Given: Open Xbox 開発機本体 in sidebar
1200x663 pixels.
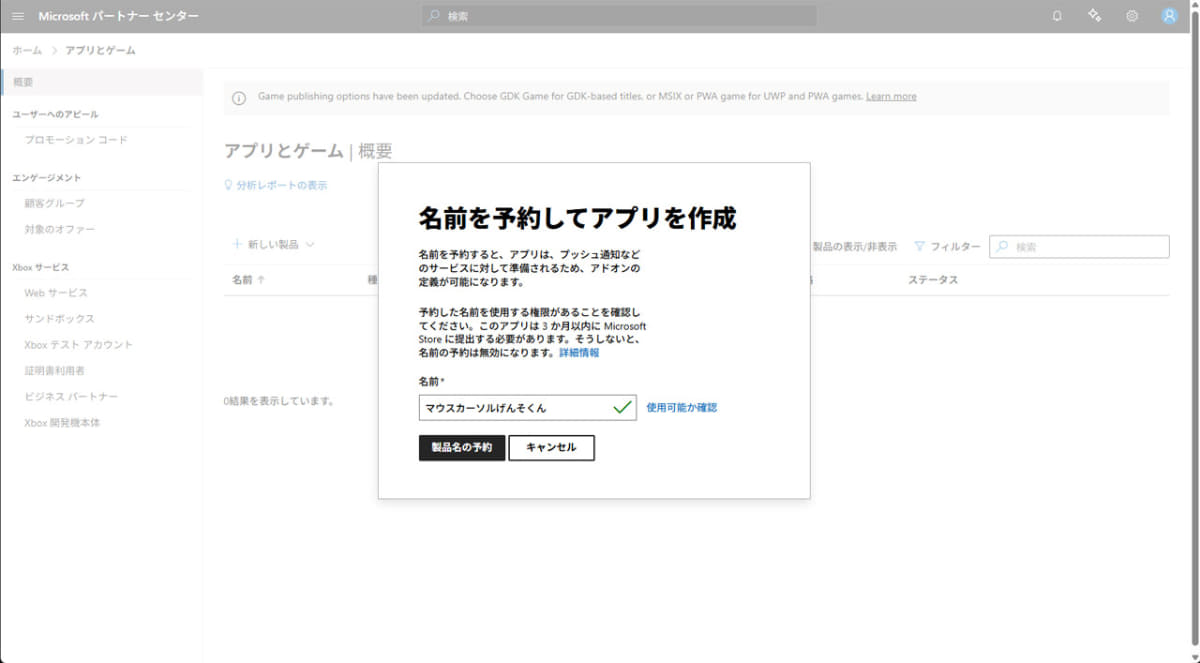Looking at the screenshot, I should coord(62,422).
